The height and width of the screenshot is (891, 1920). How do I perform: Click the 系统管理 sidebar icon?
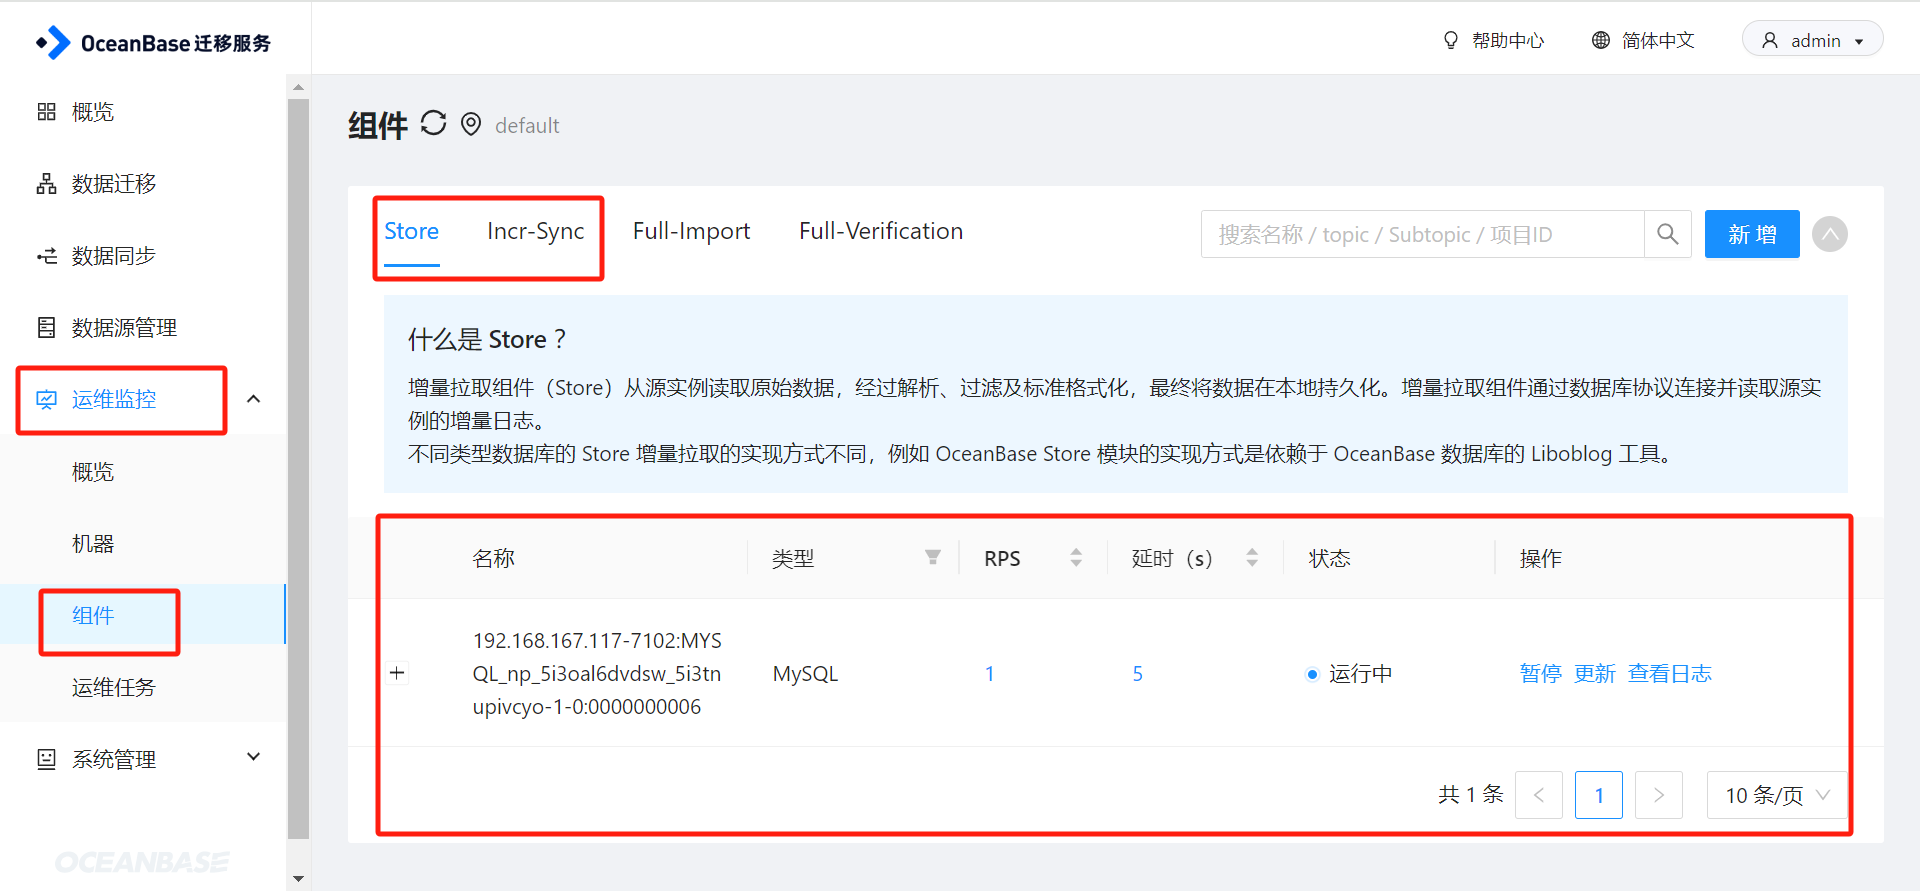coord(46,759)
